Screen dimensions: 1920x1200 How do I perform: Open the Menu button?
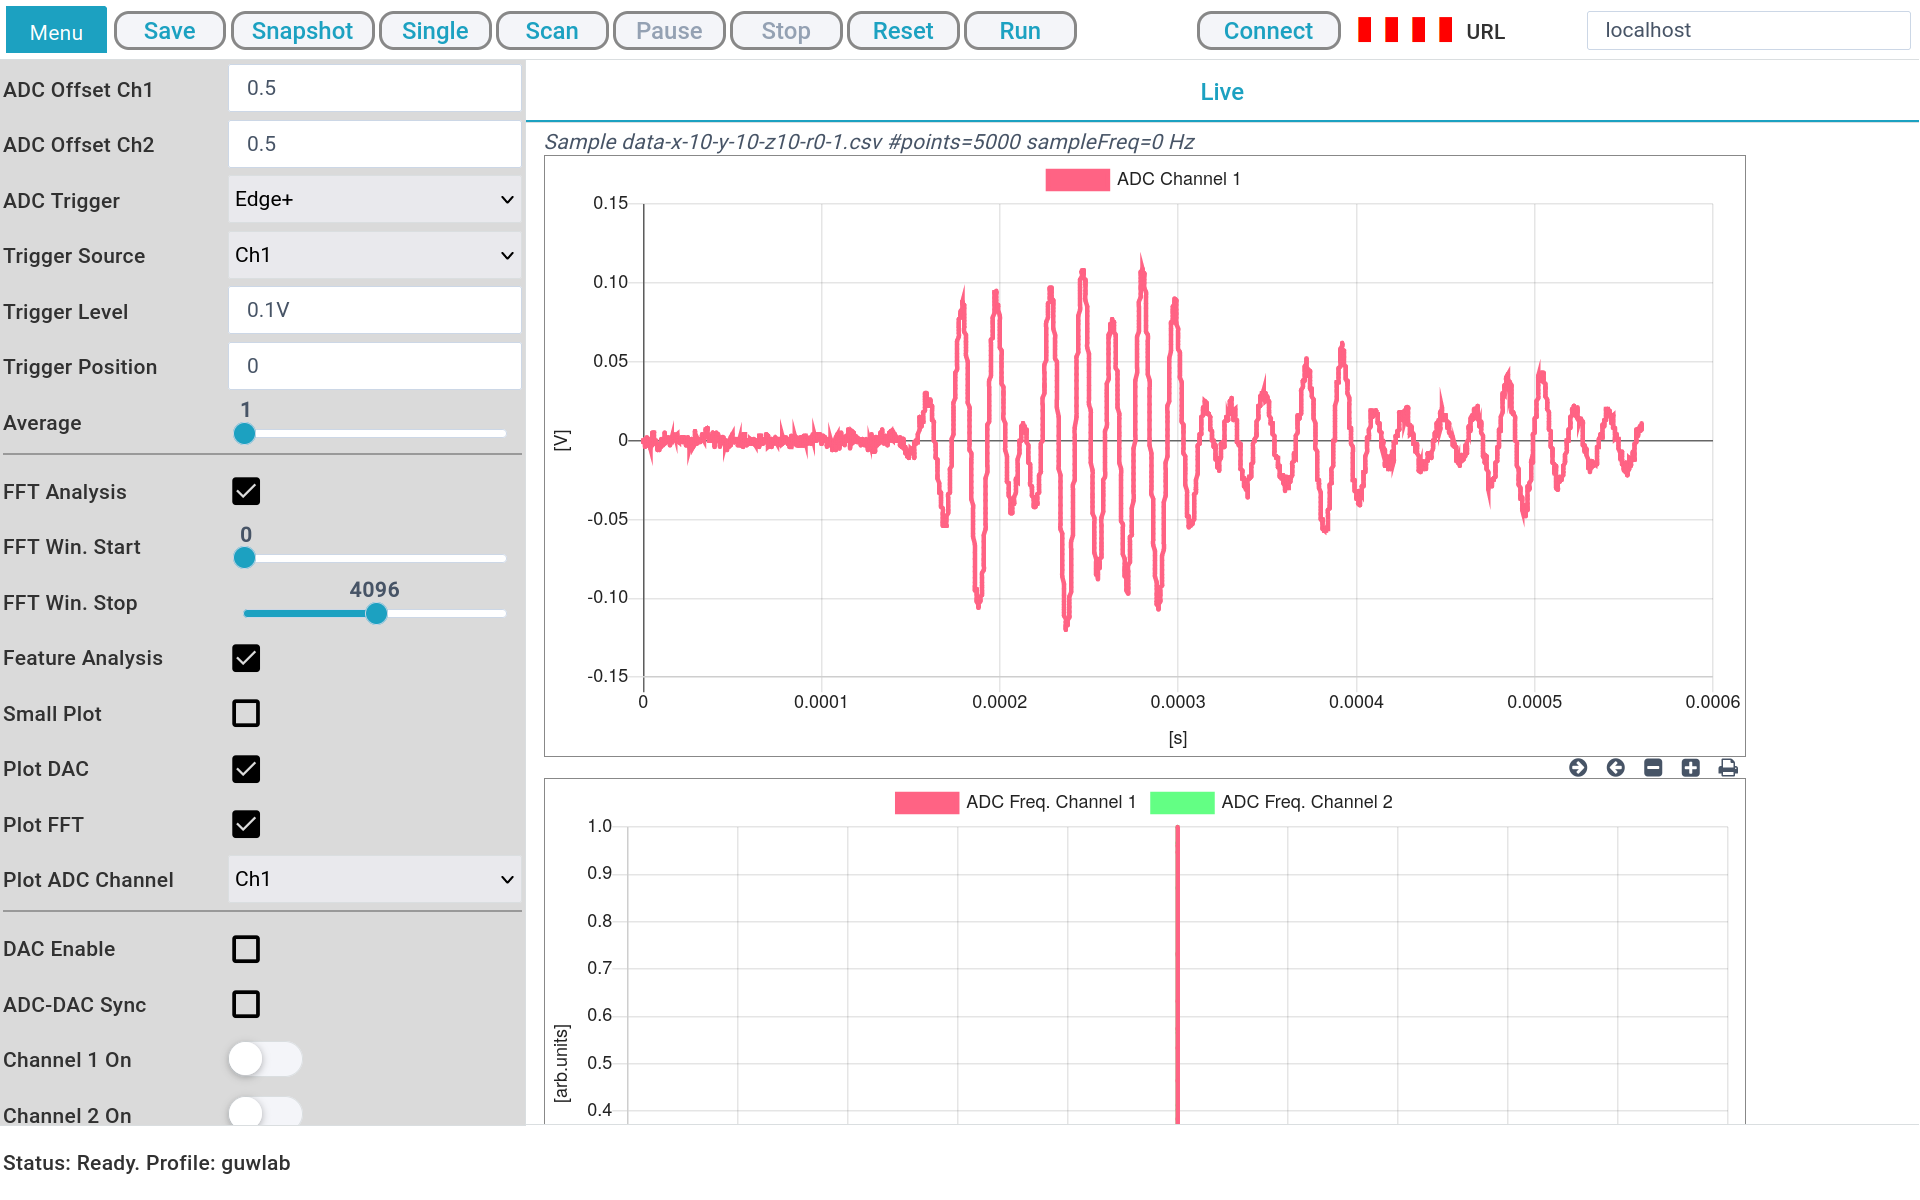[56, 31]
